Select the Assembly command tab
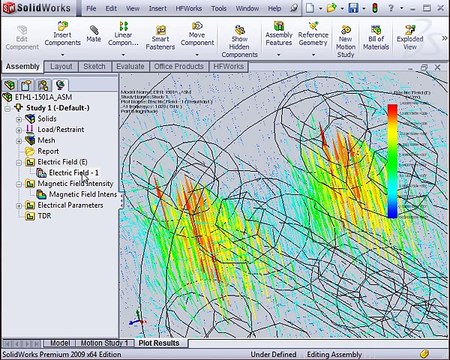 click(22, 67)
